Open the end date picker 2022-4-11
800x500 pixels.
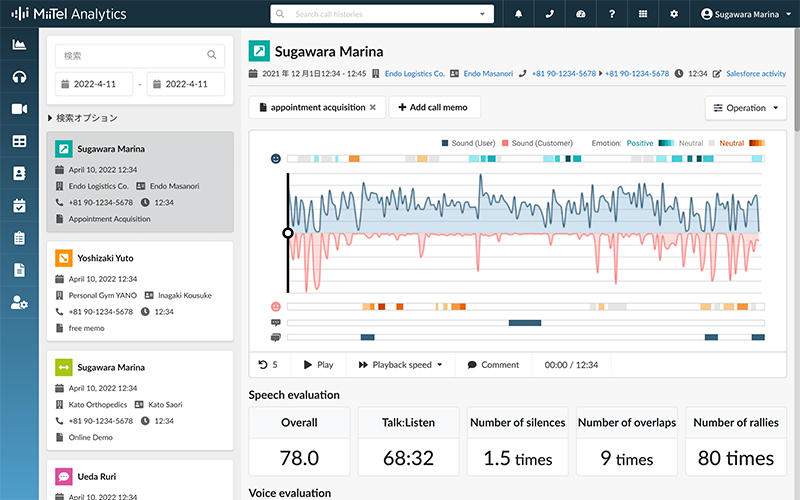(x=186, y=84)
